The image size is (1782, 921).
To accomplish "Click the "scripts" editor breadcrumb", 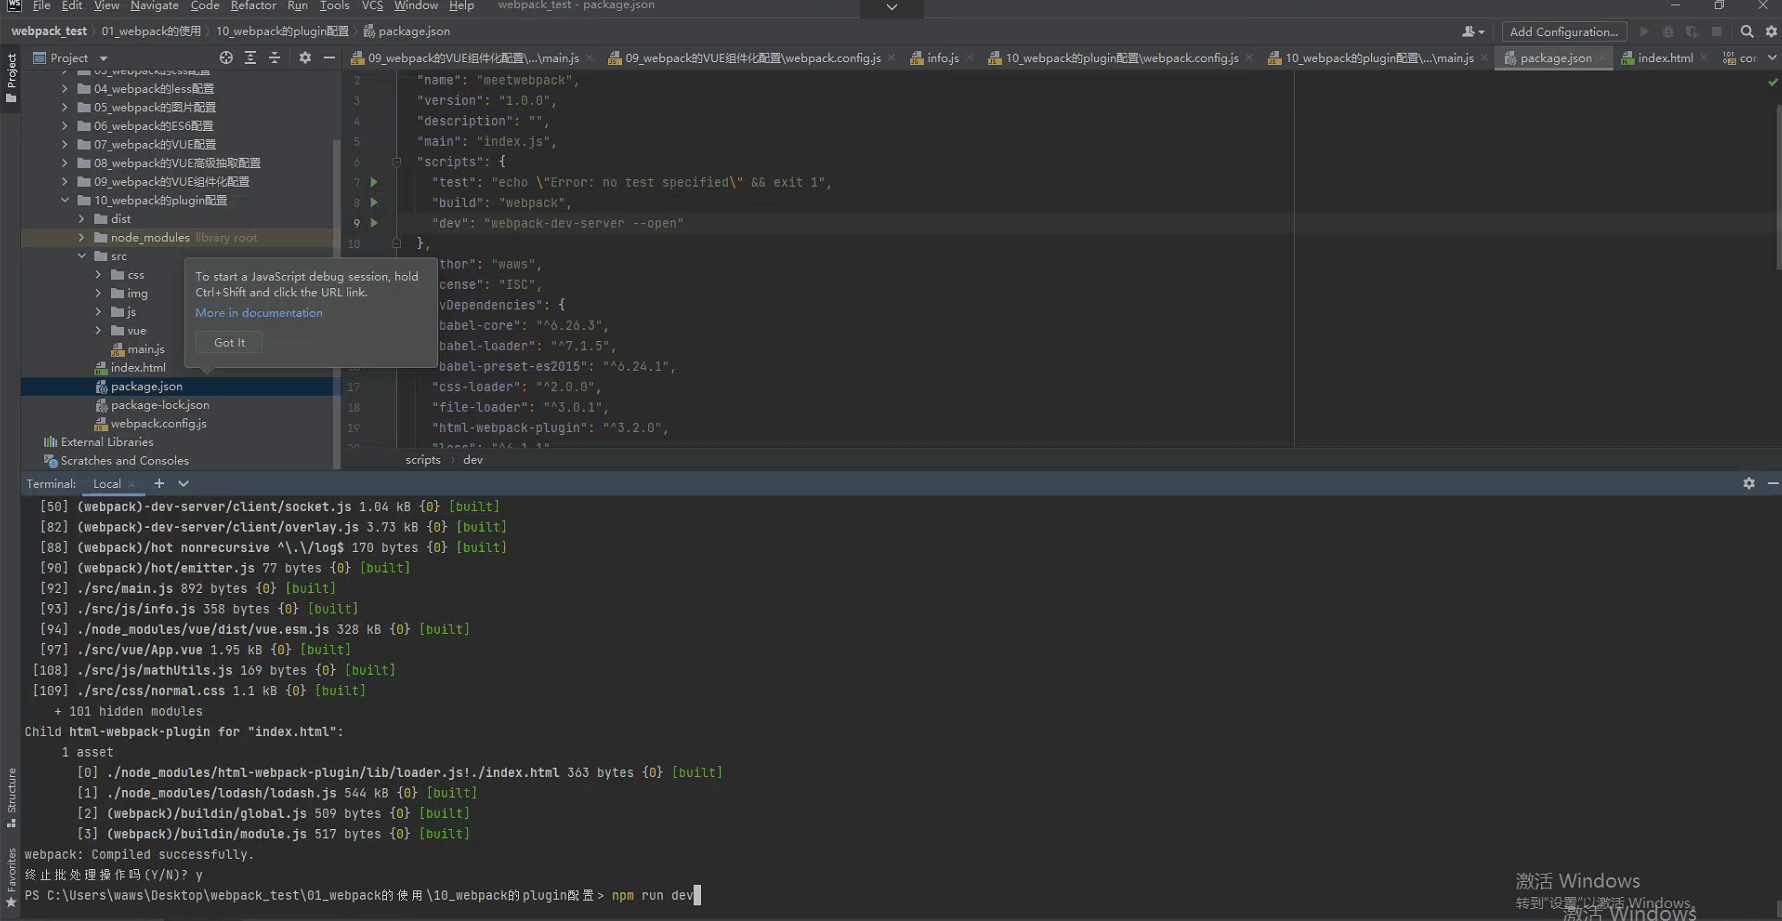I will tap(423, 460).
